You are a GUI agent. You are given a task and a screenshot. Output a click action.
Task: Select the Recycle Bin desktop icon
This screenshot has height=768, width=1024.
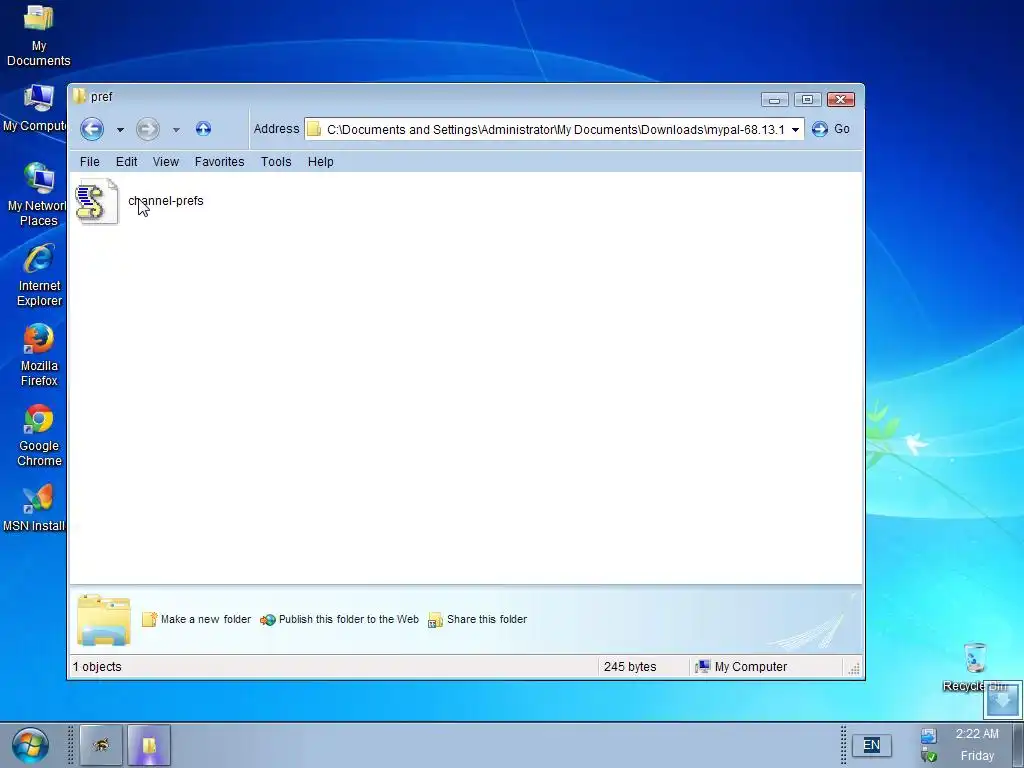975,666
